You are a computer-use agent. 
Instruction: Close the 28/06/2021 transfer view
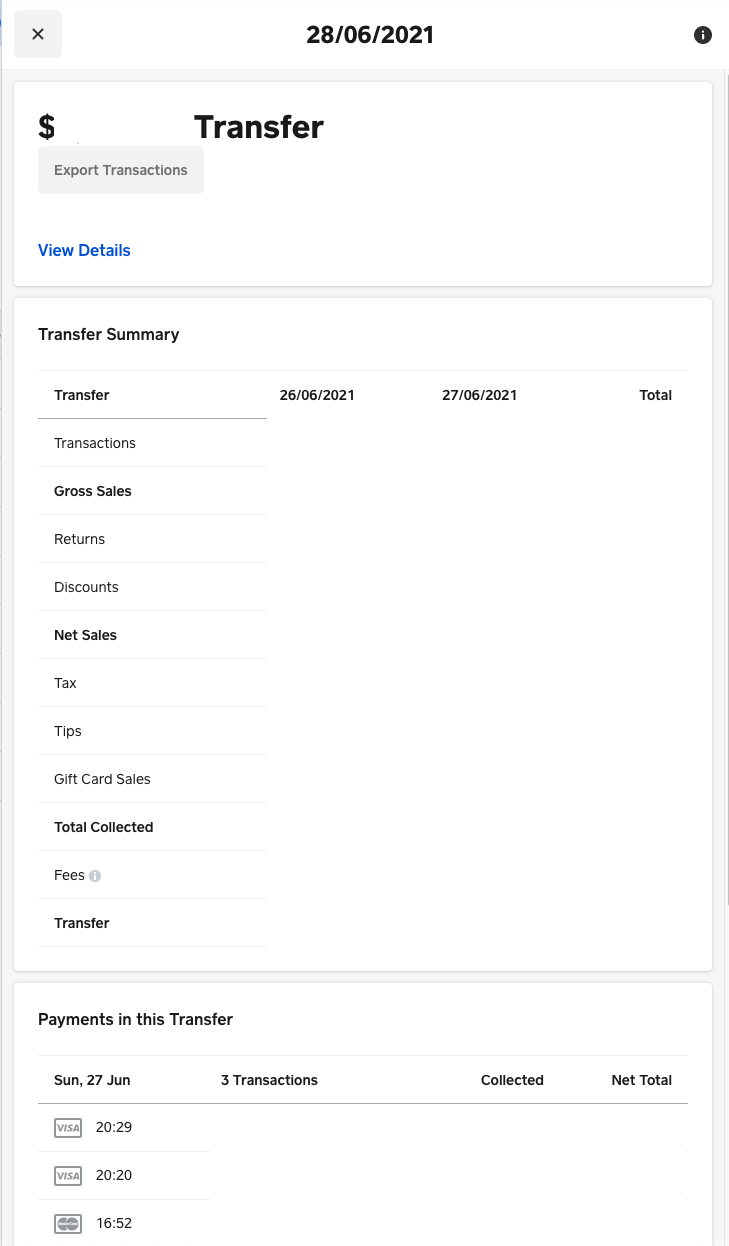pyautogui.click(x=38, y=34)
